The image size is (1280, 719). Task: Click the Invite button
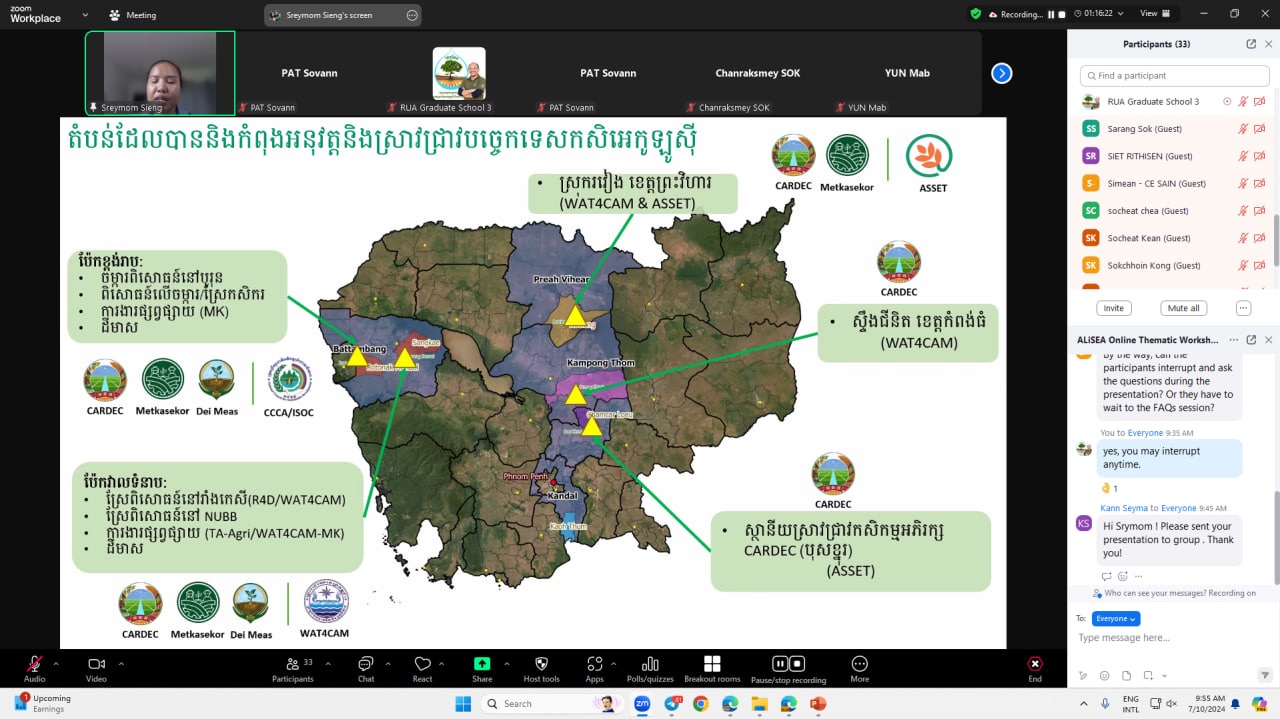point(1113,308)
